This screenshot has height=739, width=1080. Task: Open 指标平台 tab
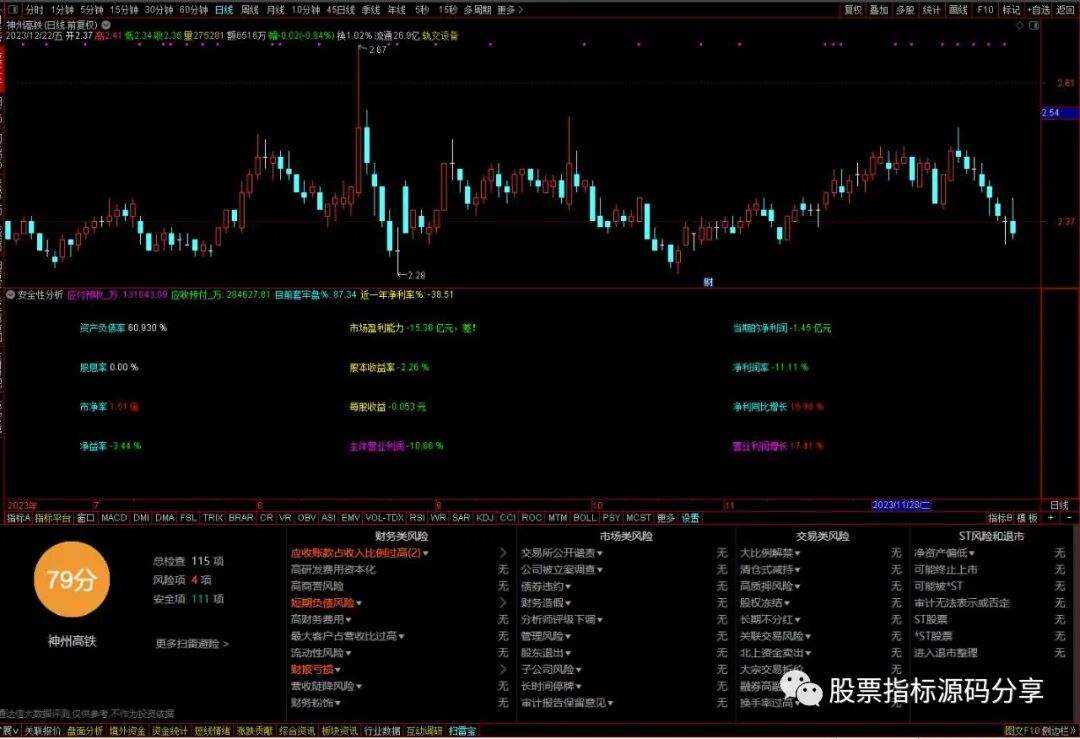(x=53, y=517)
